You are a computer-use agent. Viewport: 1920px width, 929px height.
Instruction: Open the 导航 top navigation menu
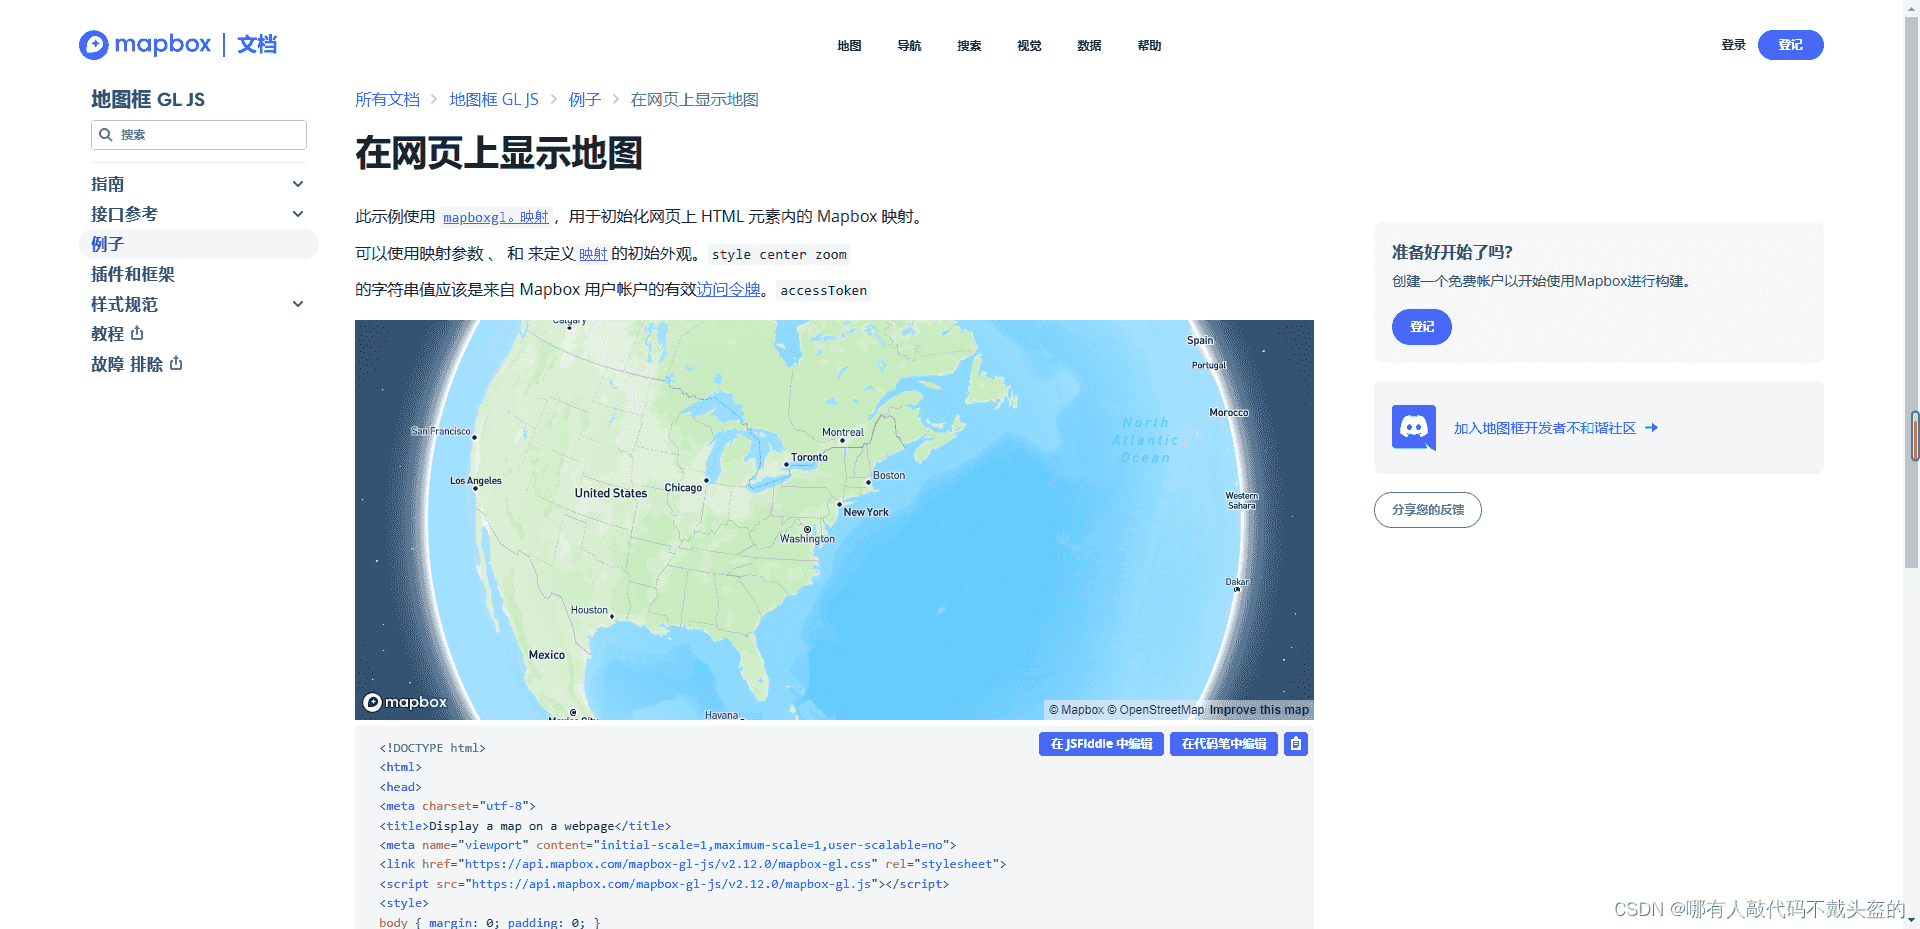click(909, 46)
